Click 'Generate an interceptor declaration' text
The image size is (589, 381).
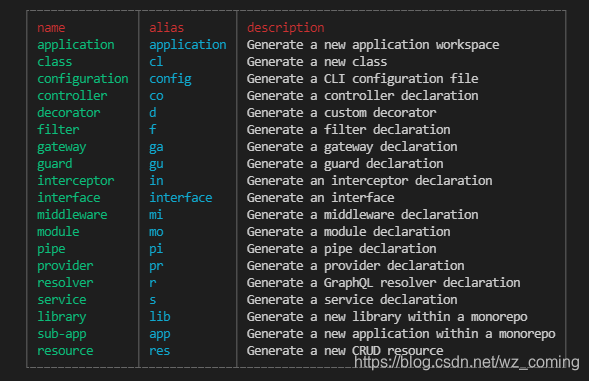(x=369, y=181)
